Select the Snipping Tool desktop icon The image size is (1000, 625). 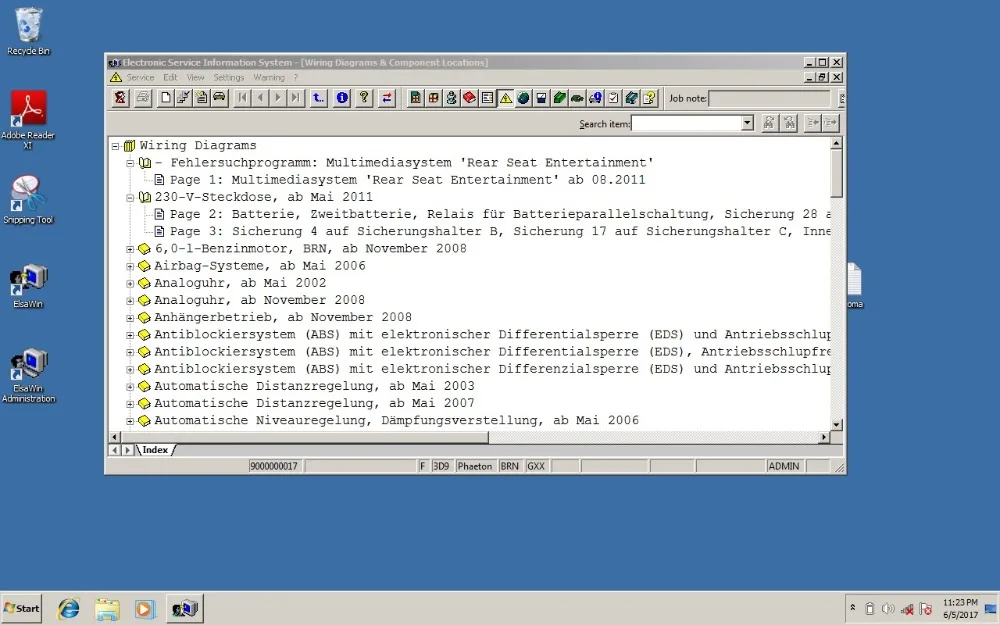tap(28, 200)
